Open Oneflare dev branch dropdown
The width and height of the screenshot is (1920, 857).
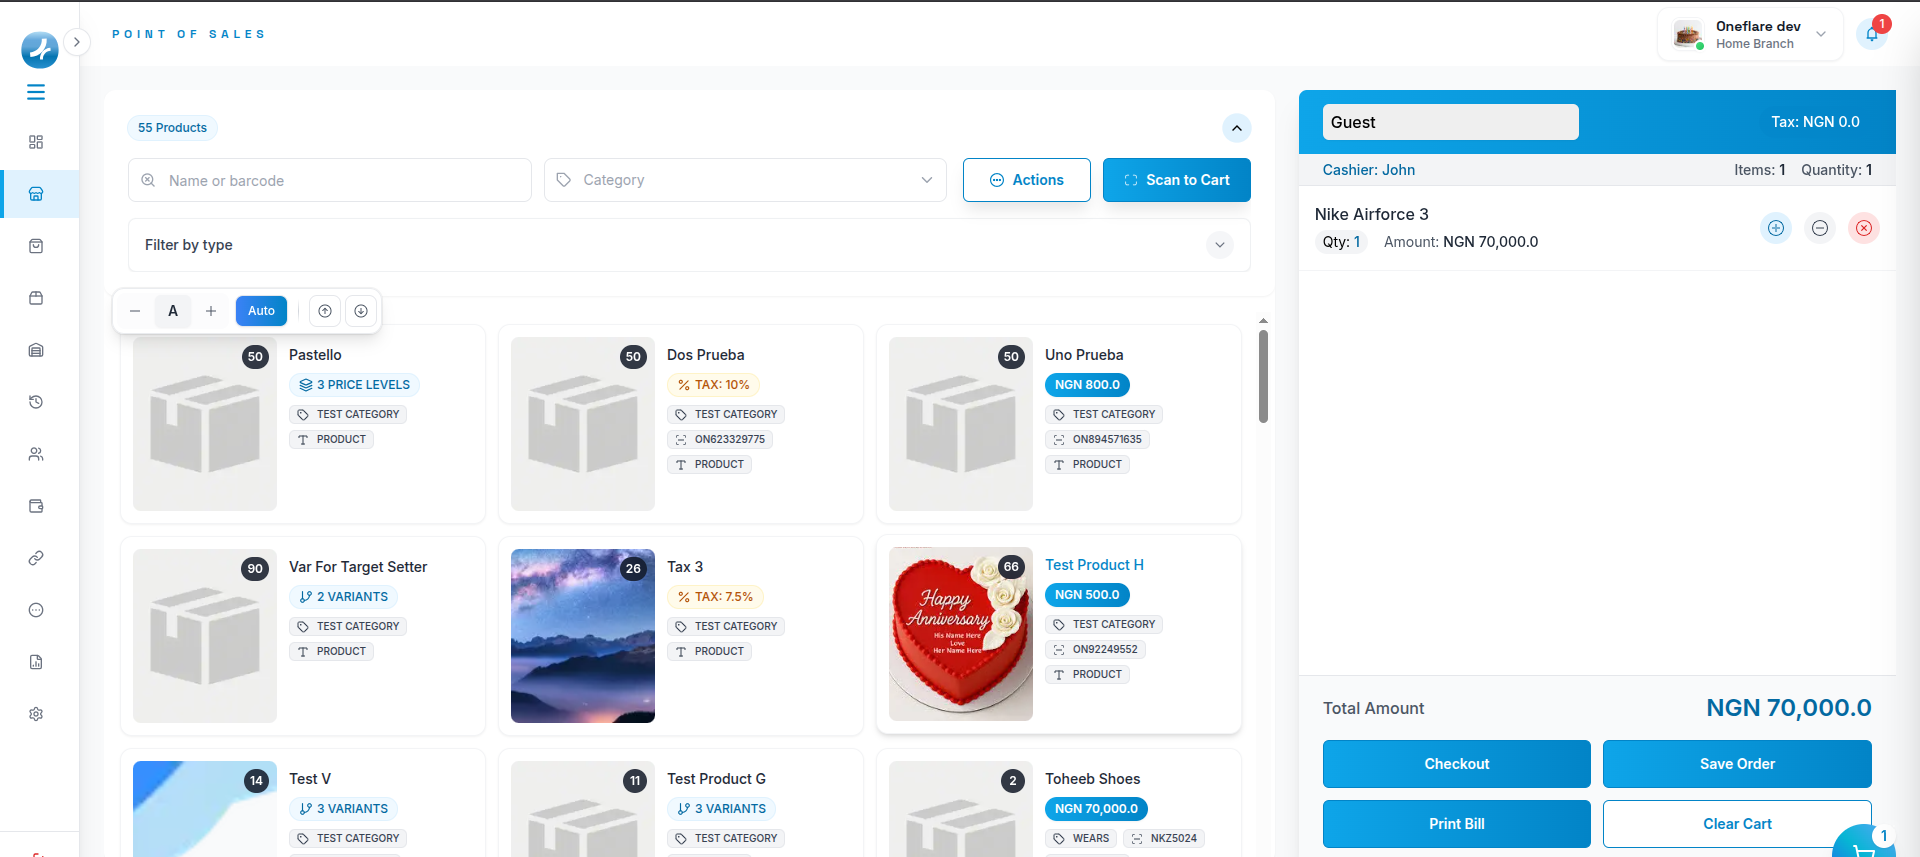(1750, 34)
